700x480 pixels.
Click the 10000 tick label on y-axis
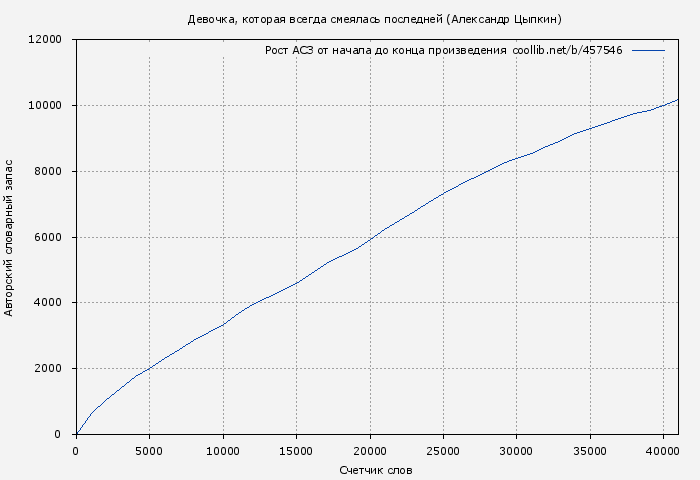click(x=45, y=106)
